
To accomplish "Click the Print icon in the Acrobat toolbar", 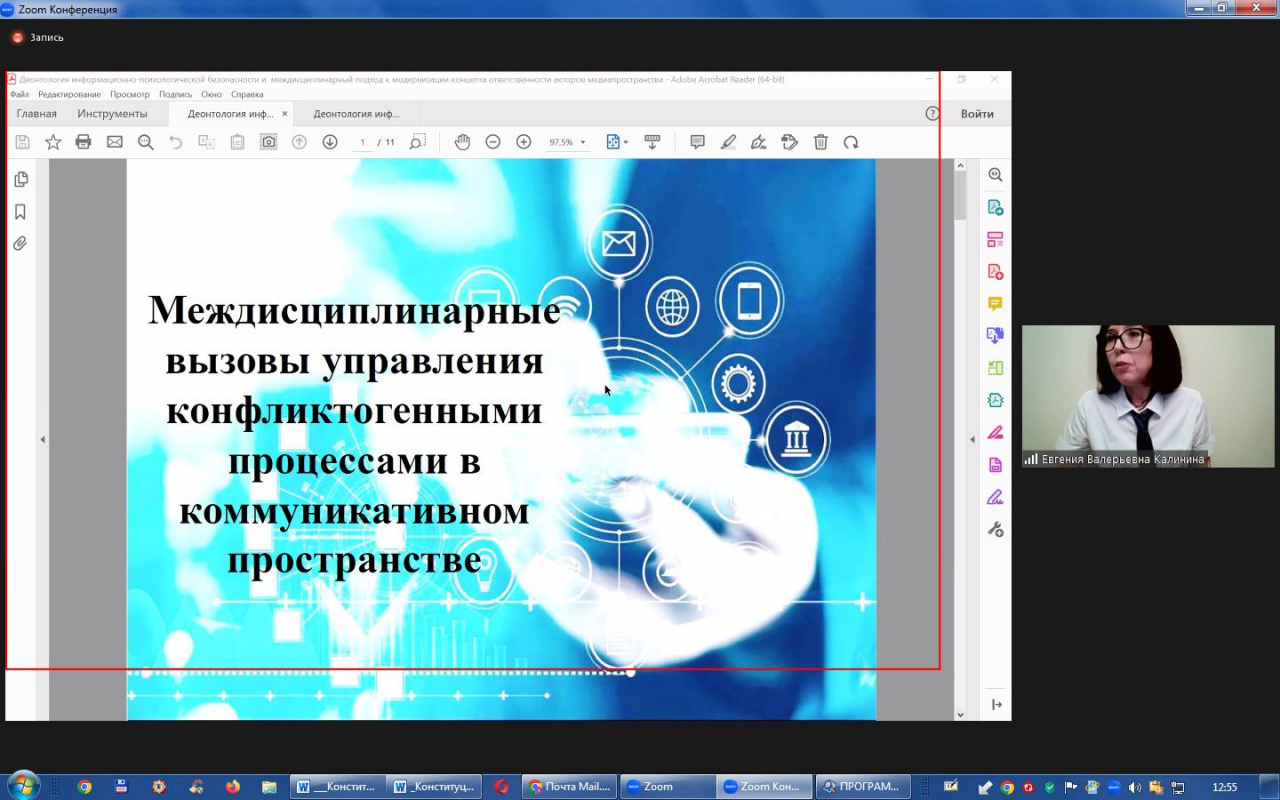I will pos(84,142).
